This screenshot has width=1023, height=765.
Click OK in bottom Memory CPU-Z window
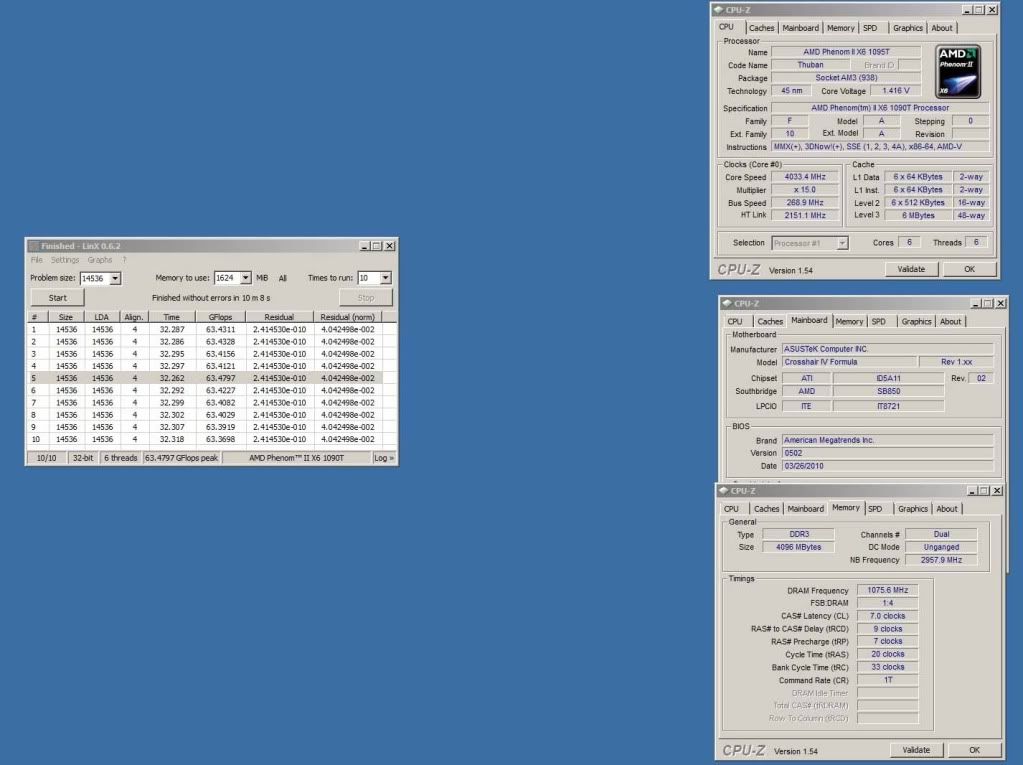pos(974,750)
